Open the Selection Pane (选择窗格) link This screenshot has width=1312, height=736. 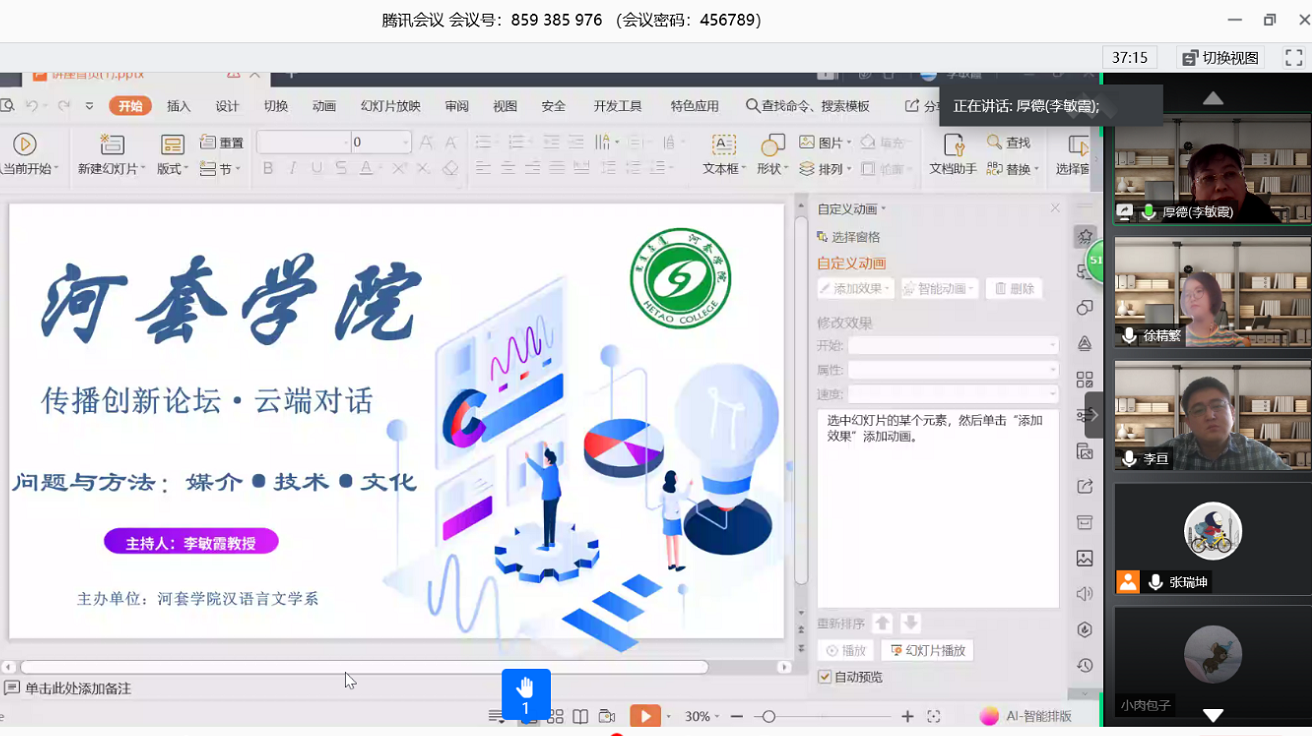coord(849,237)
